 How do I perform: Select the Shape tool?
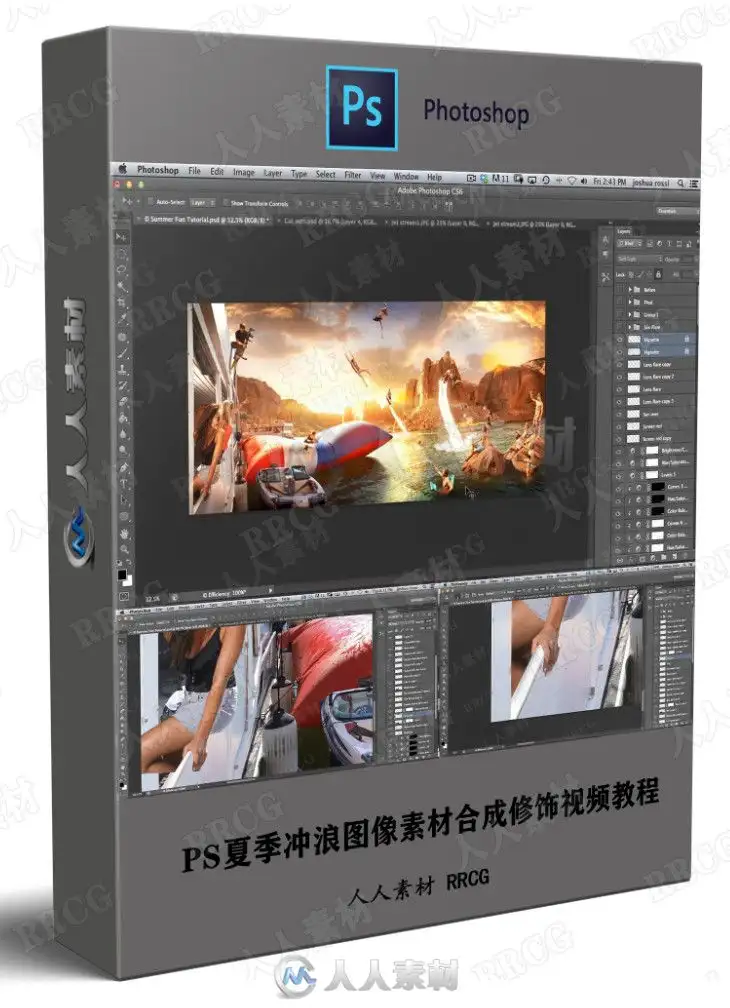click(x=123, y=516)
